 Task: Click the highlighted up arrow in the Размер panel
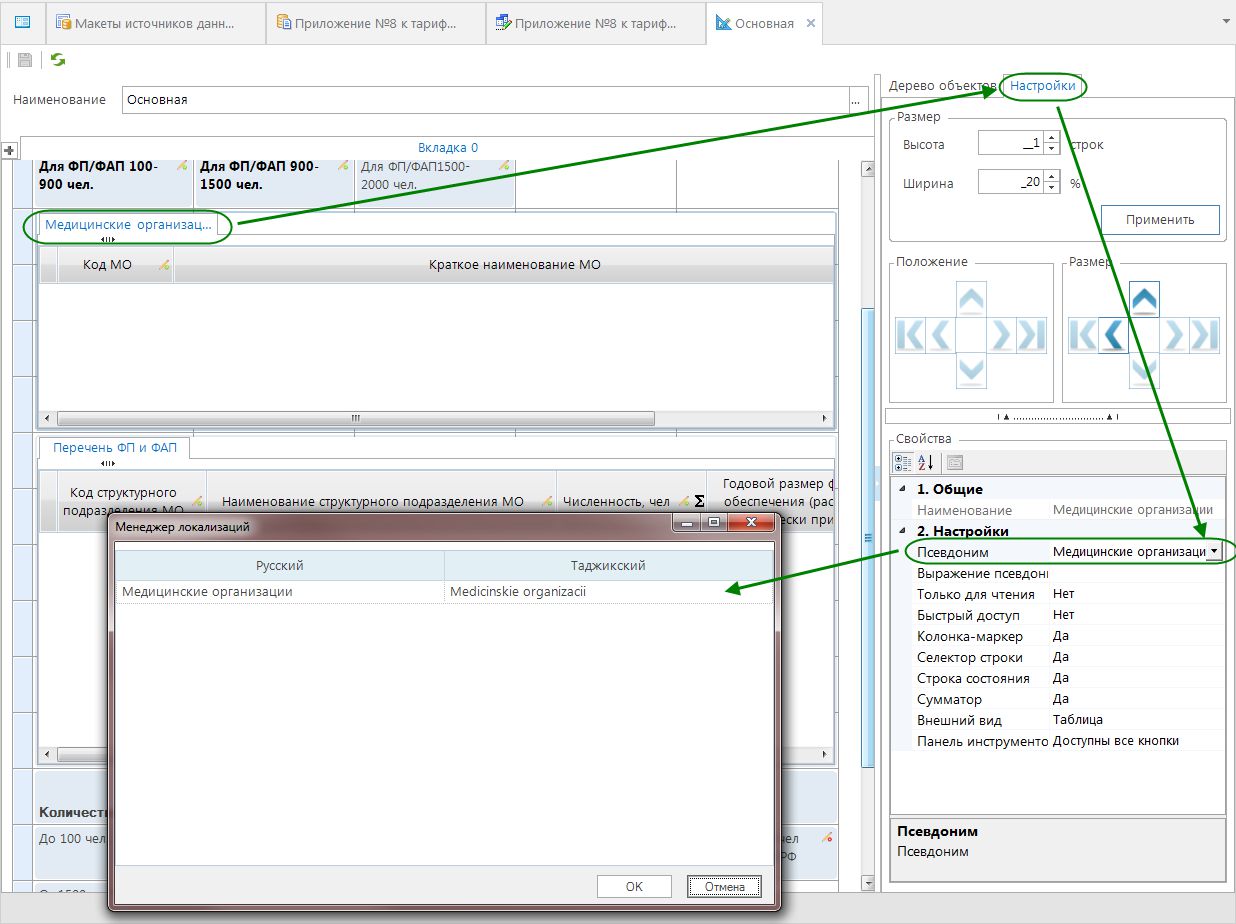click(x=1144, y=298)
